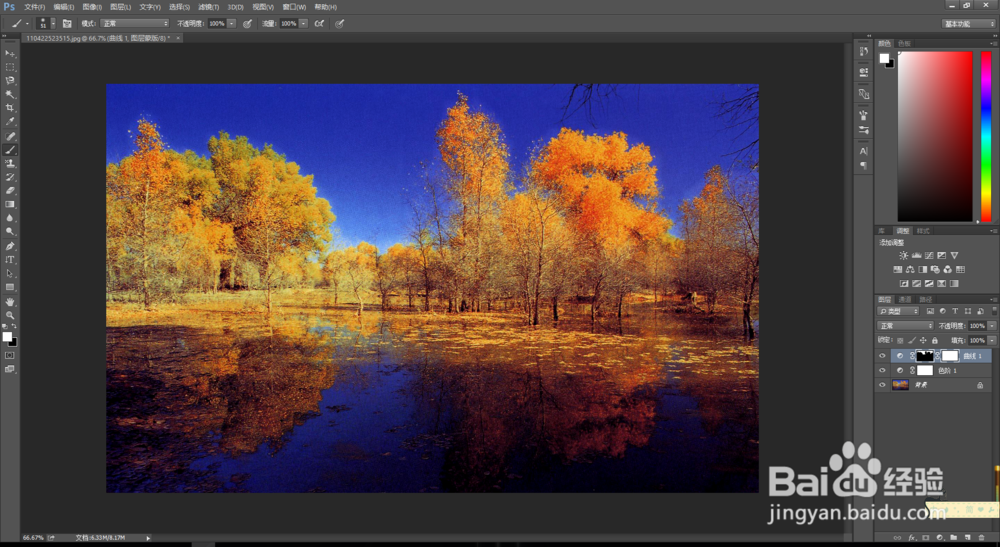Image resolution: width=1000 pixels, height=547 pixels.
Task: Swap foreground and background colors
Action: tap(13, 326)
